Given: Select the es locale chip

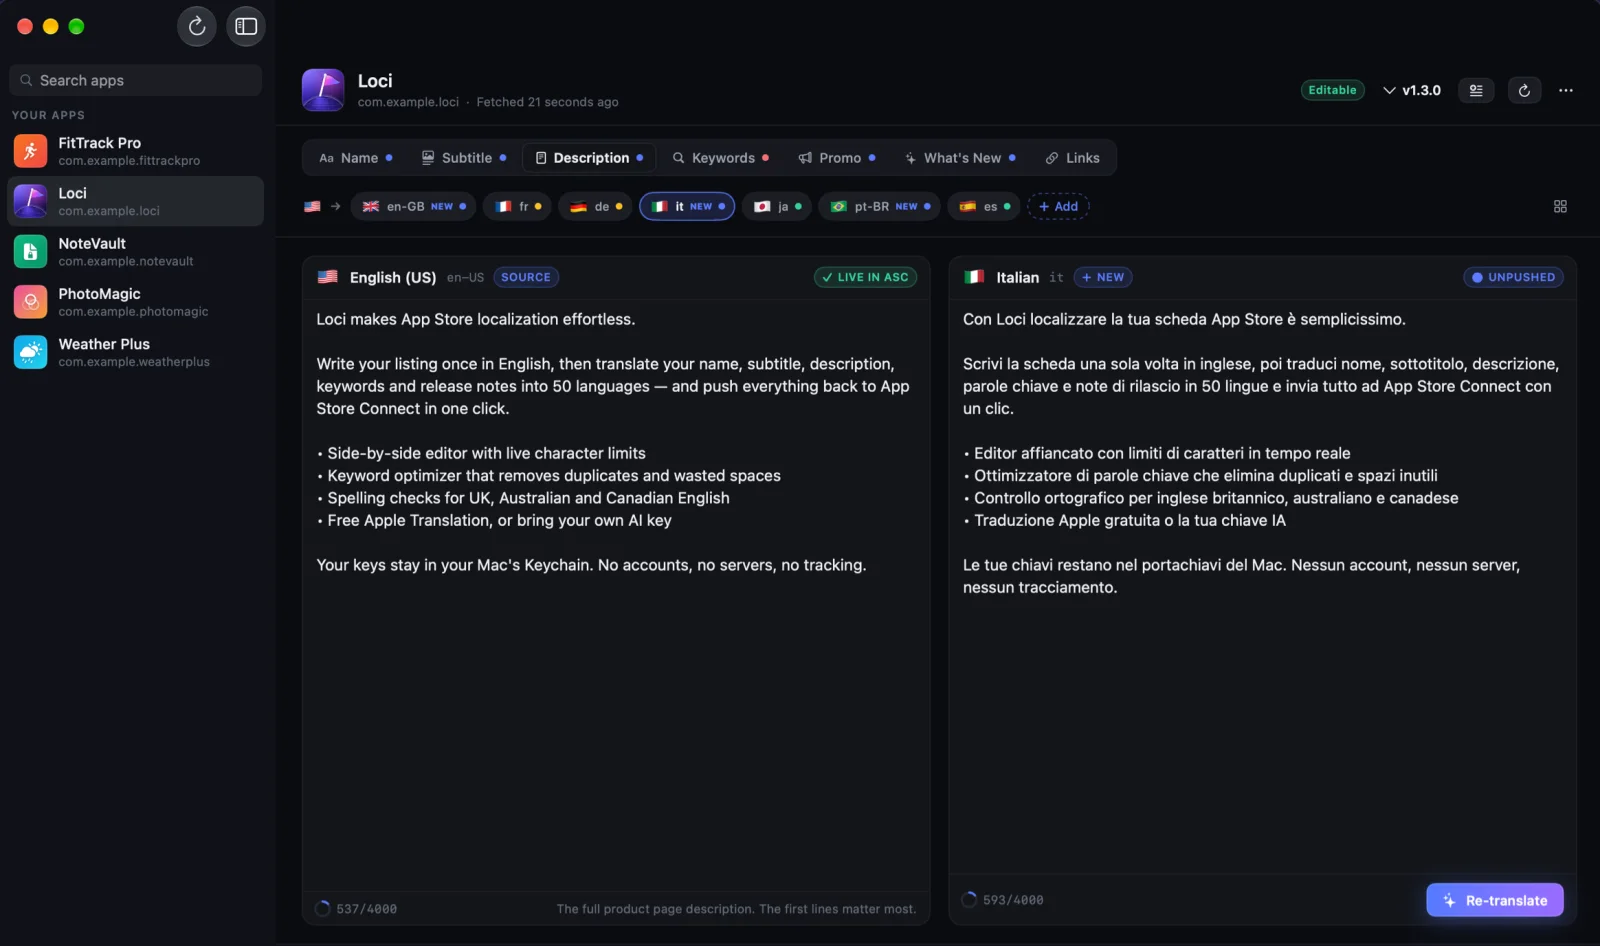Looking at the screenshot, I should (x=984, y=206).
